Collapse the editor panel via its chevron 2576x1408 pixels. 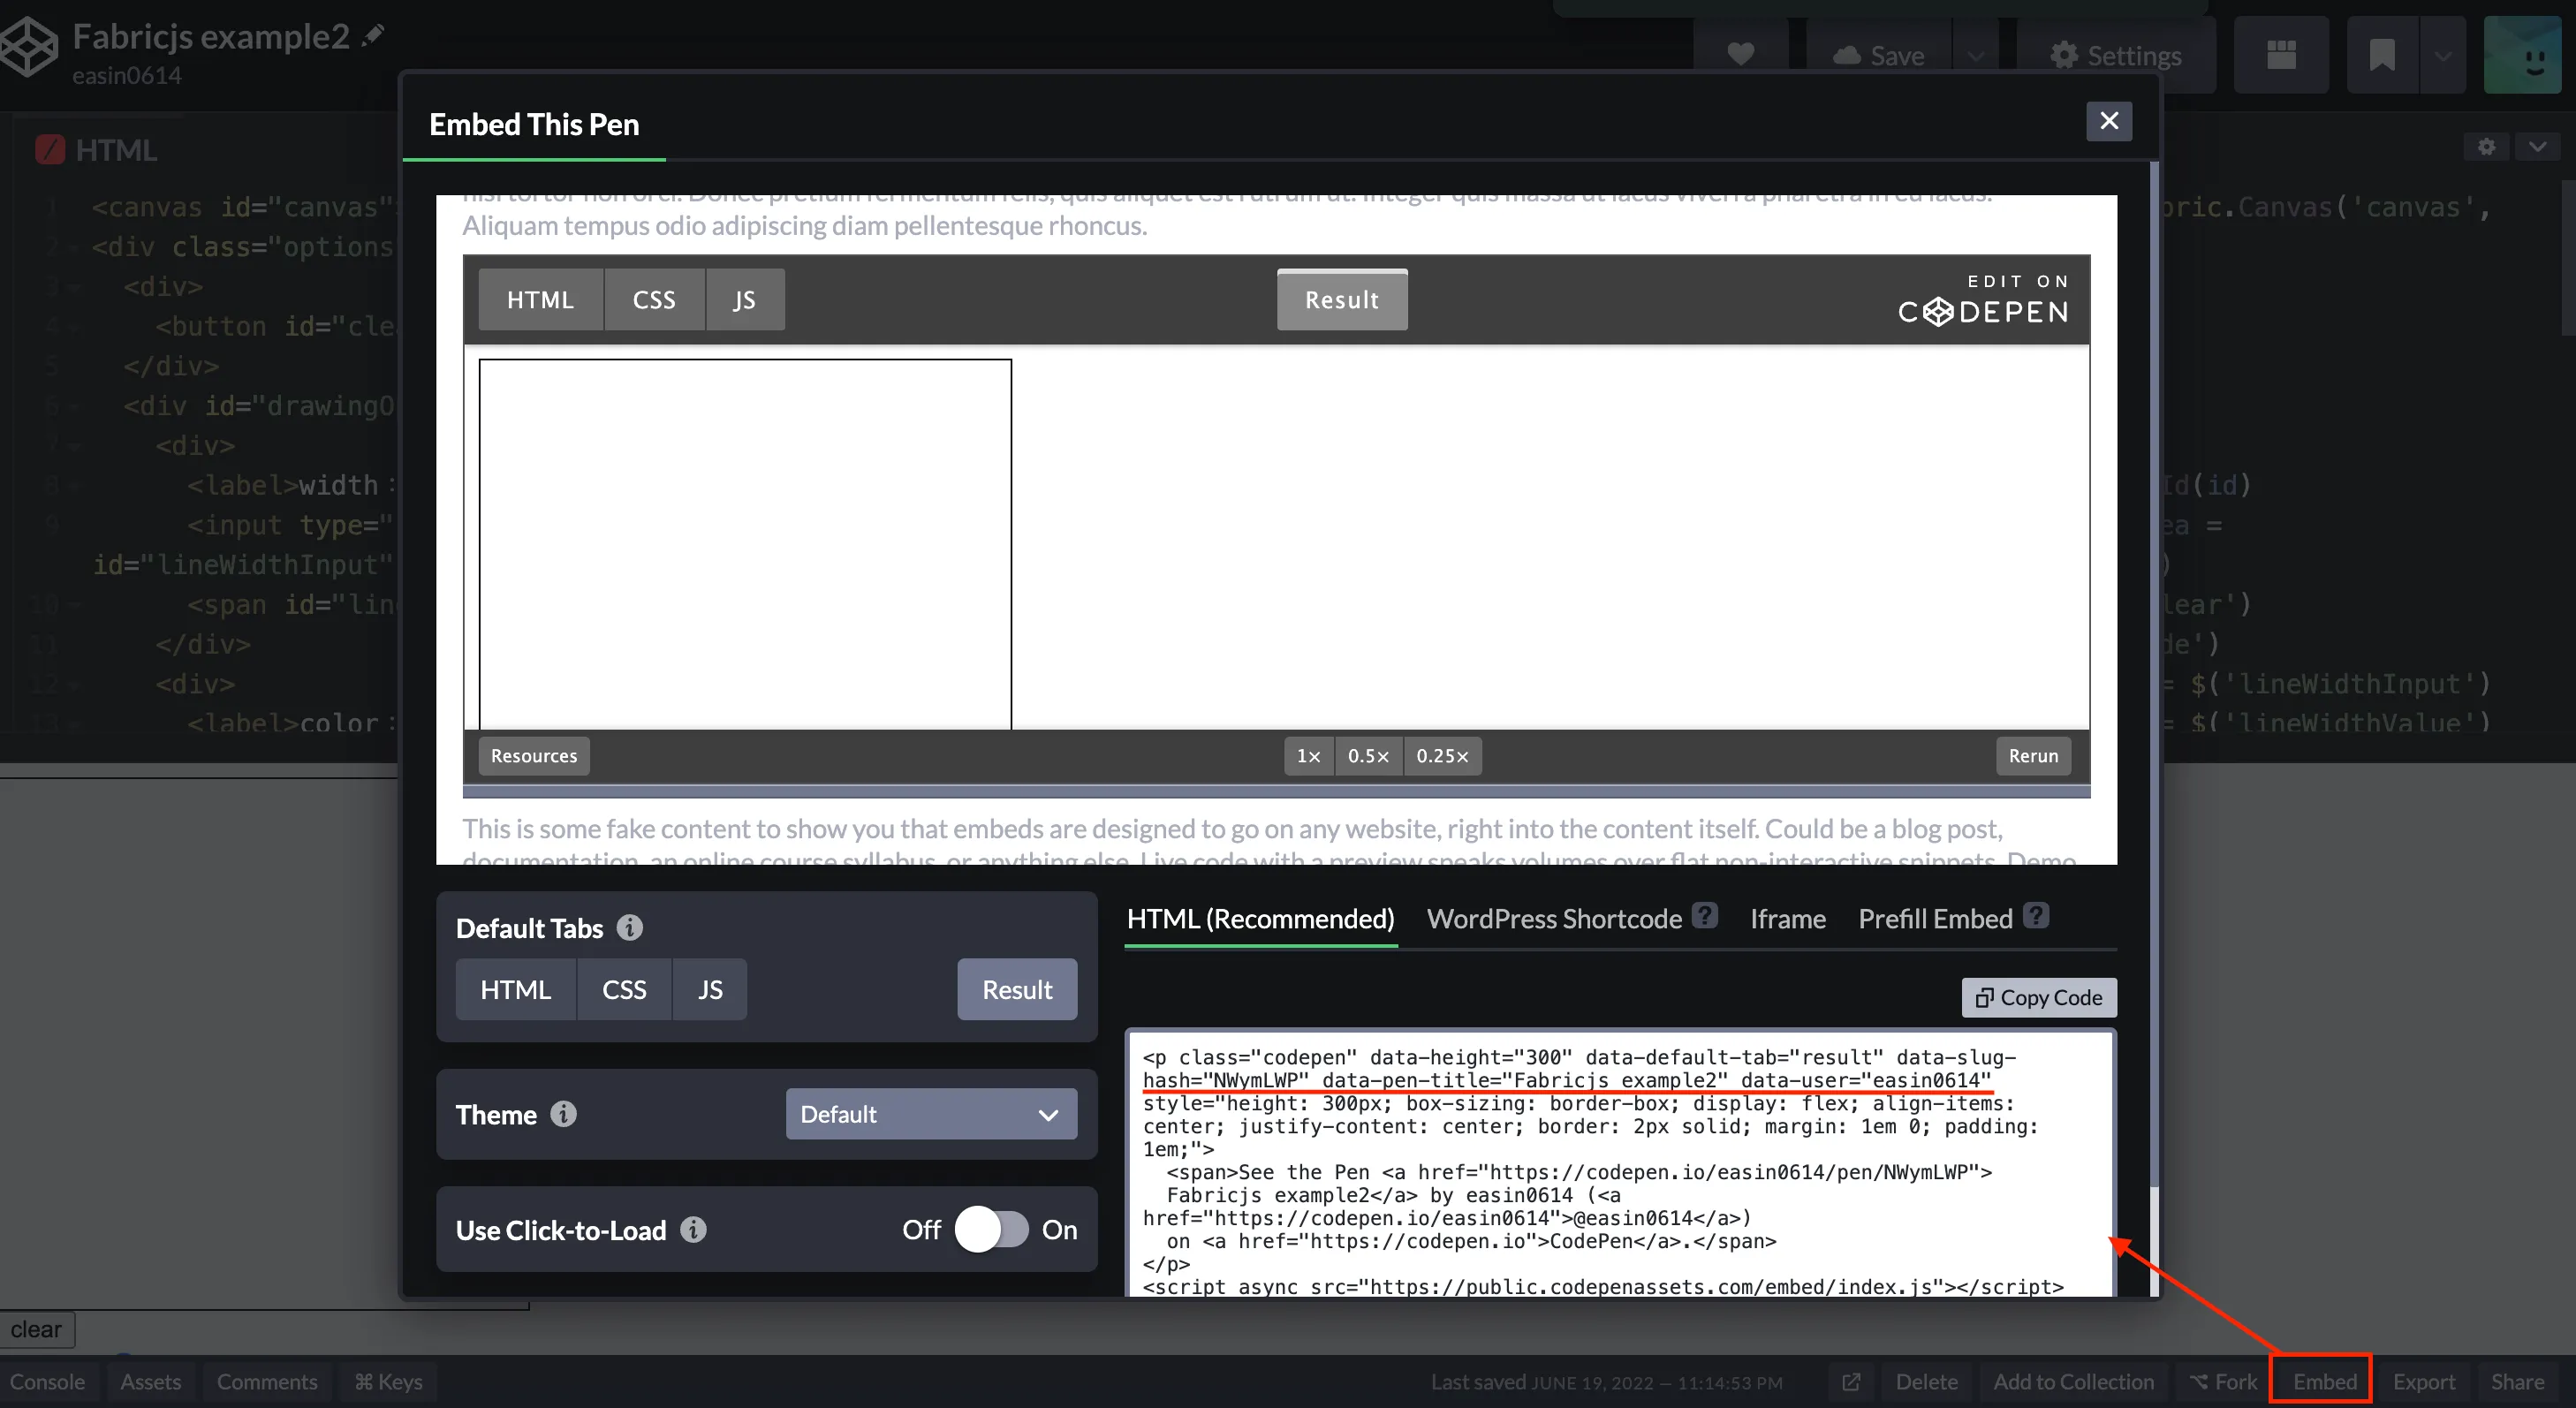[2538, 147]
